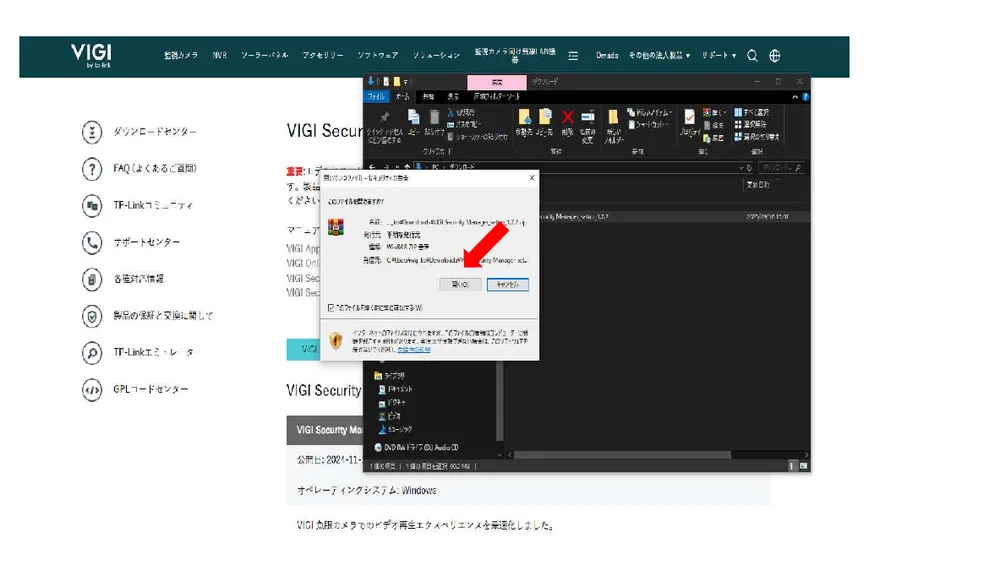This screenshot has height=576, width=1000.
Task: Collapse the Explorer ribbon with chevron
Action: click(x=795, y=97)
